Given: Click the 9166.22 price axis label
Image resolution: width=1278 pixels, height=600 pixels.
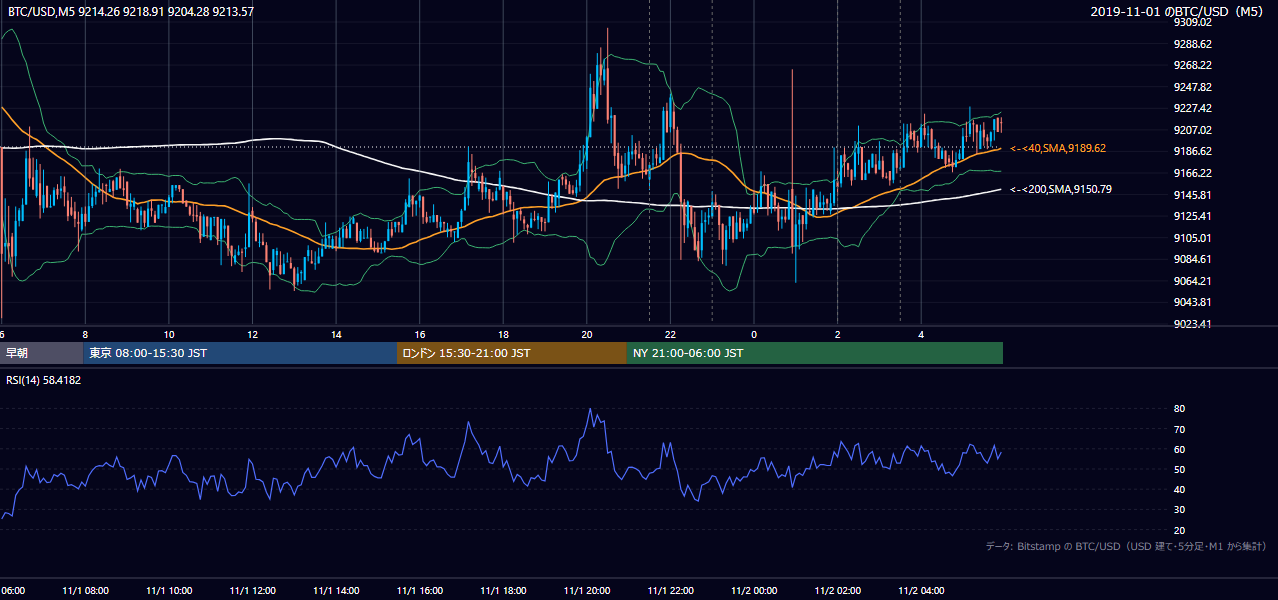Looking at the screenshot, I should pyautogui.click(x=1193, y=173).
